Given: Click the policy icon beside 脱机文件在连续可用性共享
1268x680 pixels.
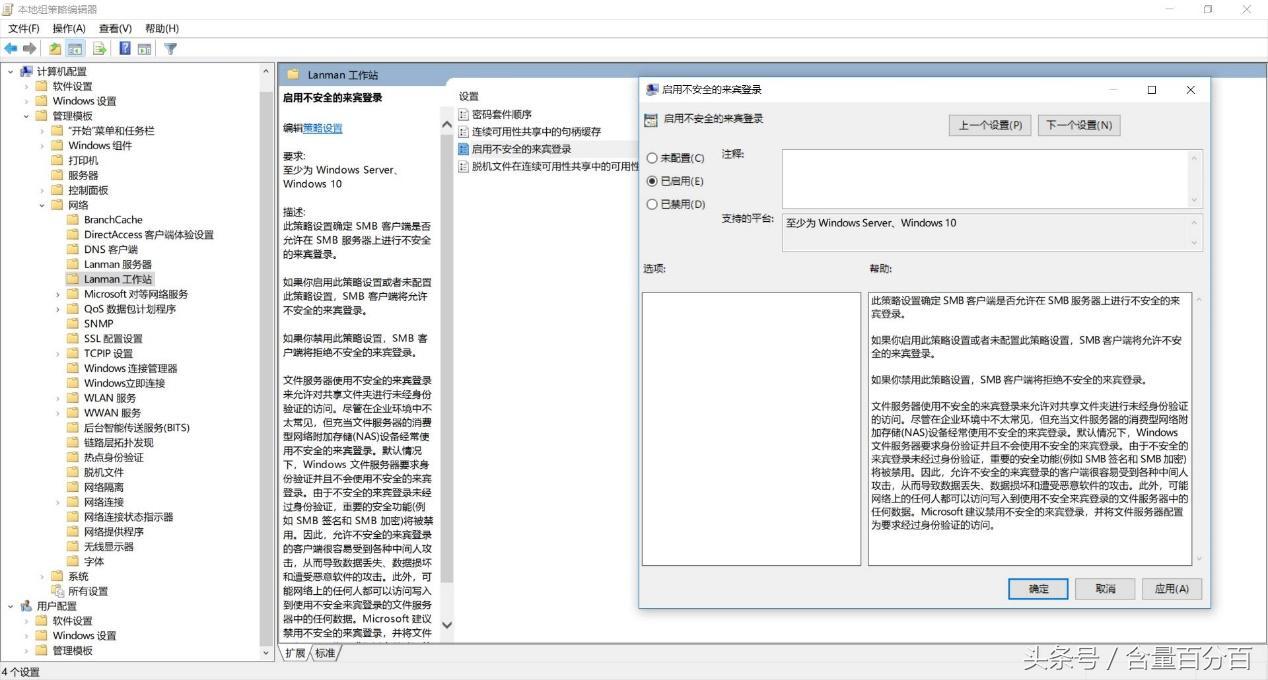Looking at the screenshot, I should pyautogui.click(x=463, y=166).
